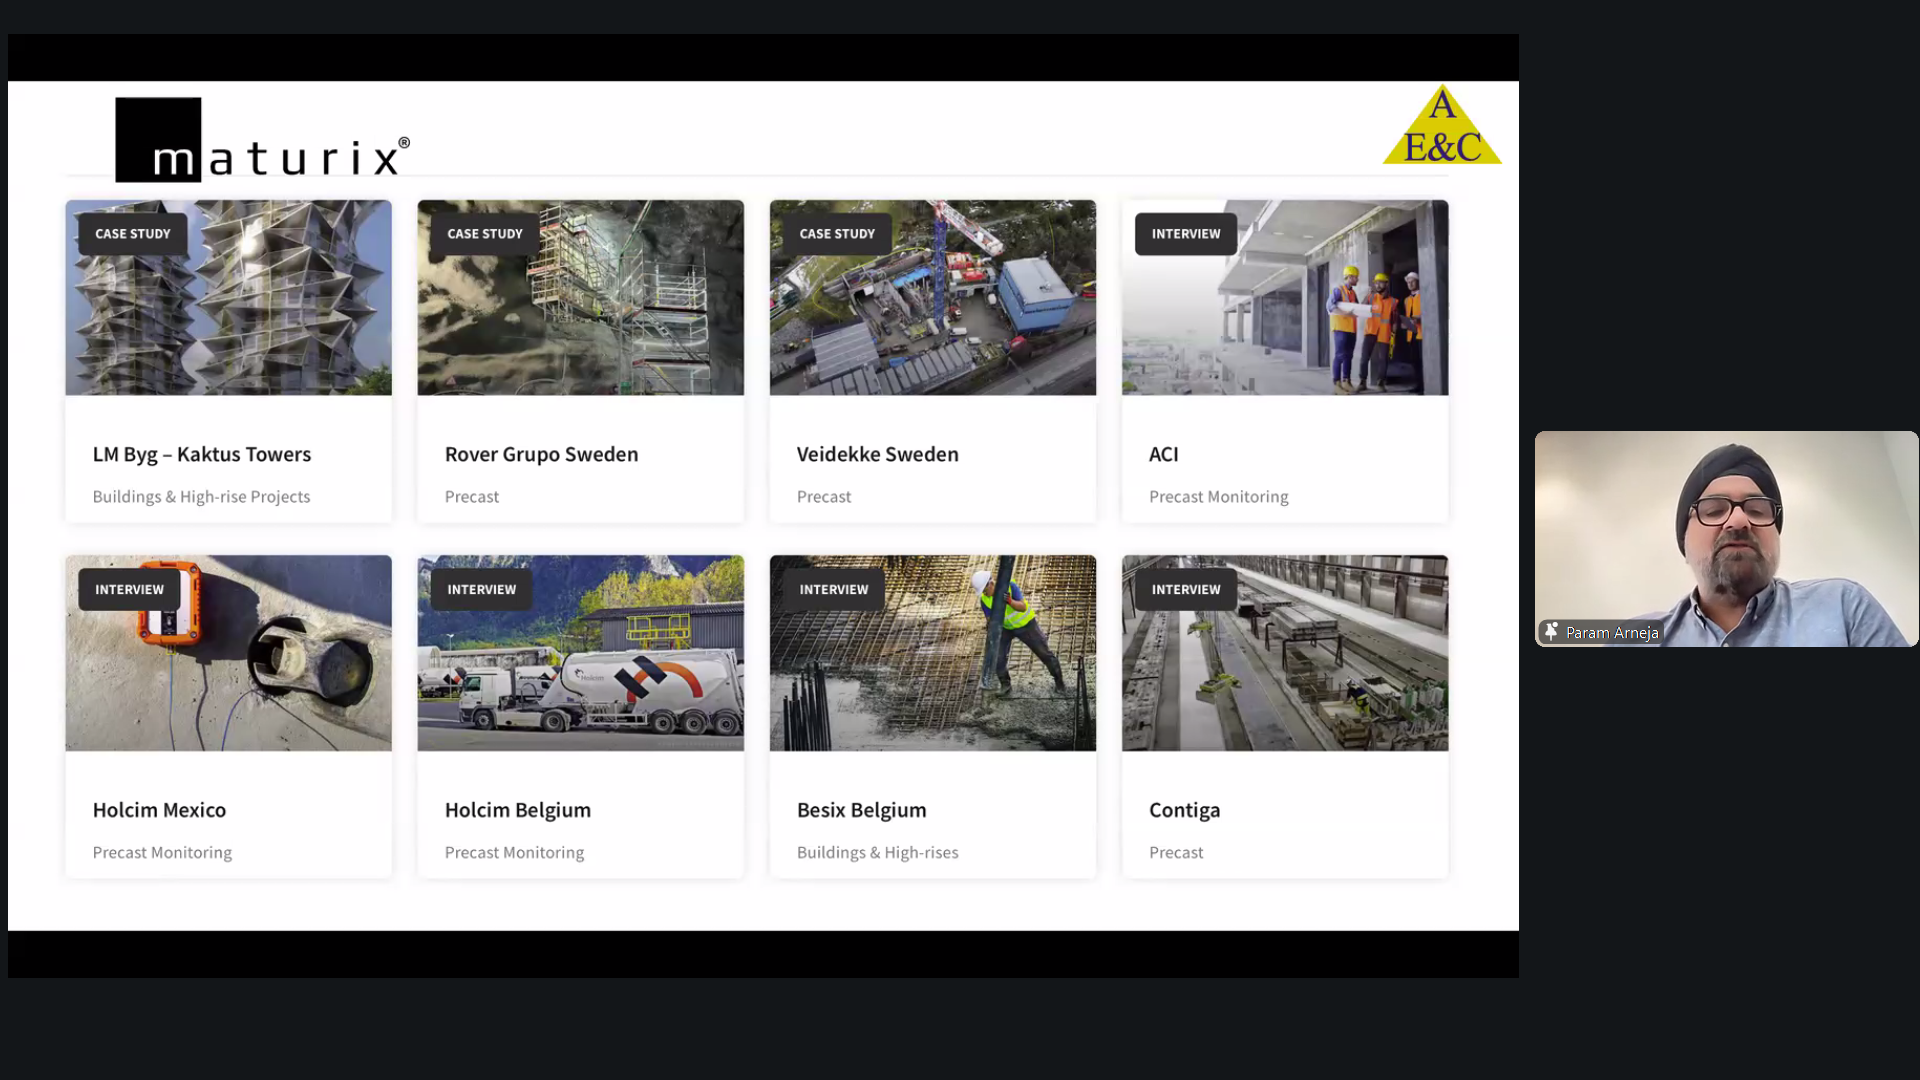Click the ACI card title
The image size is (1920, 1080).
coord(1163,454)
